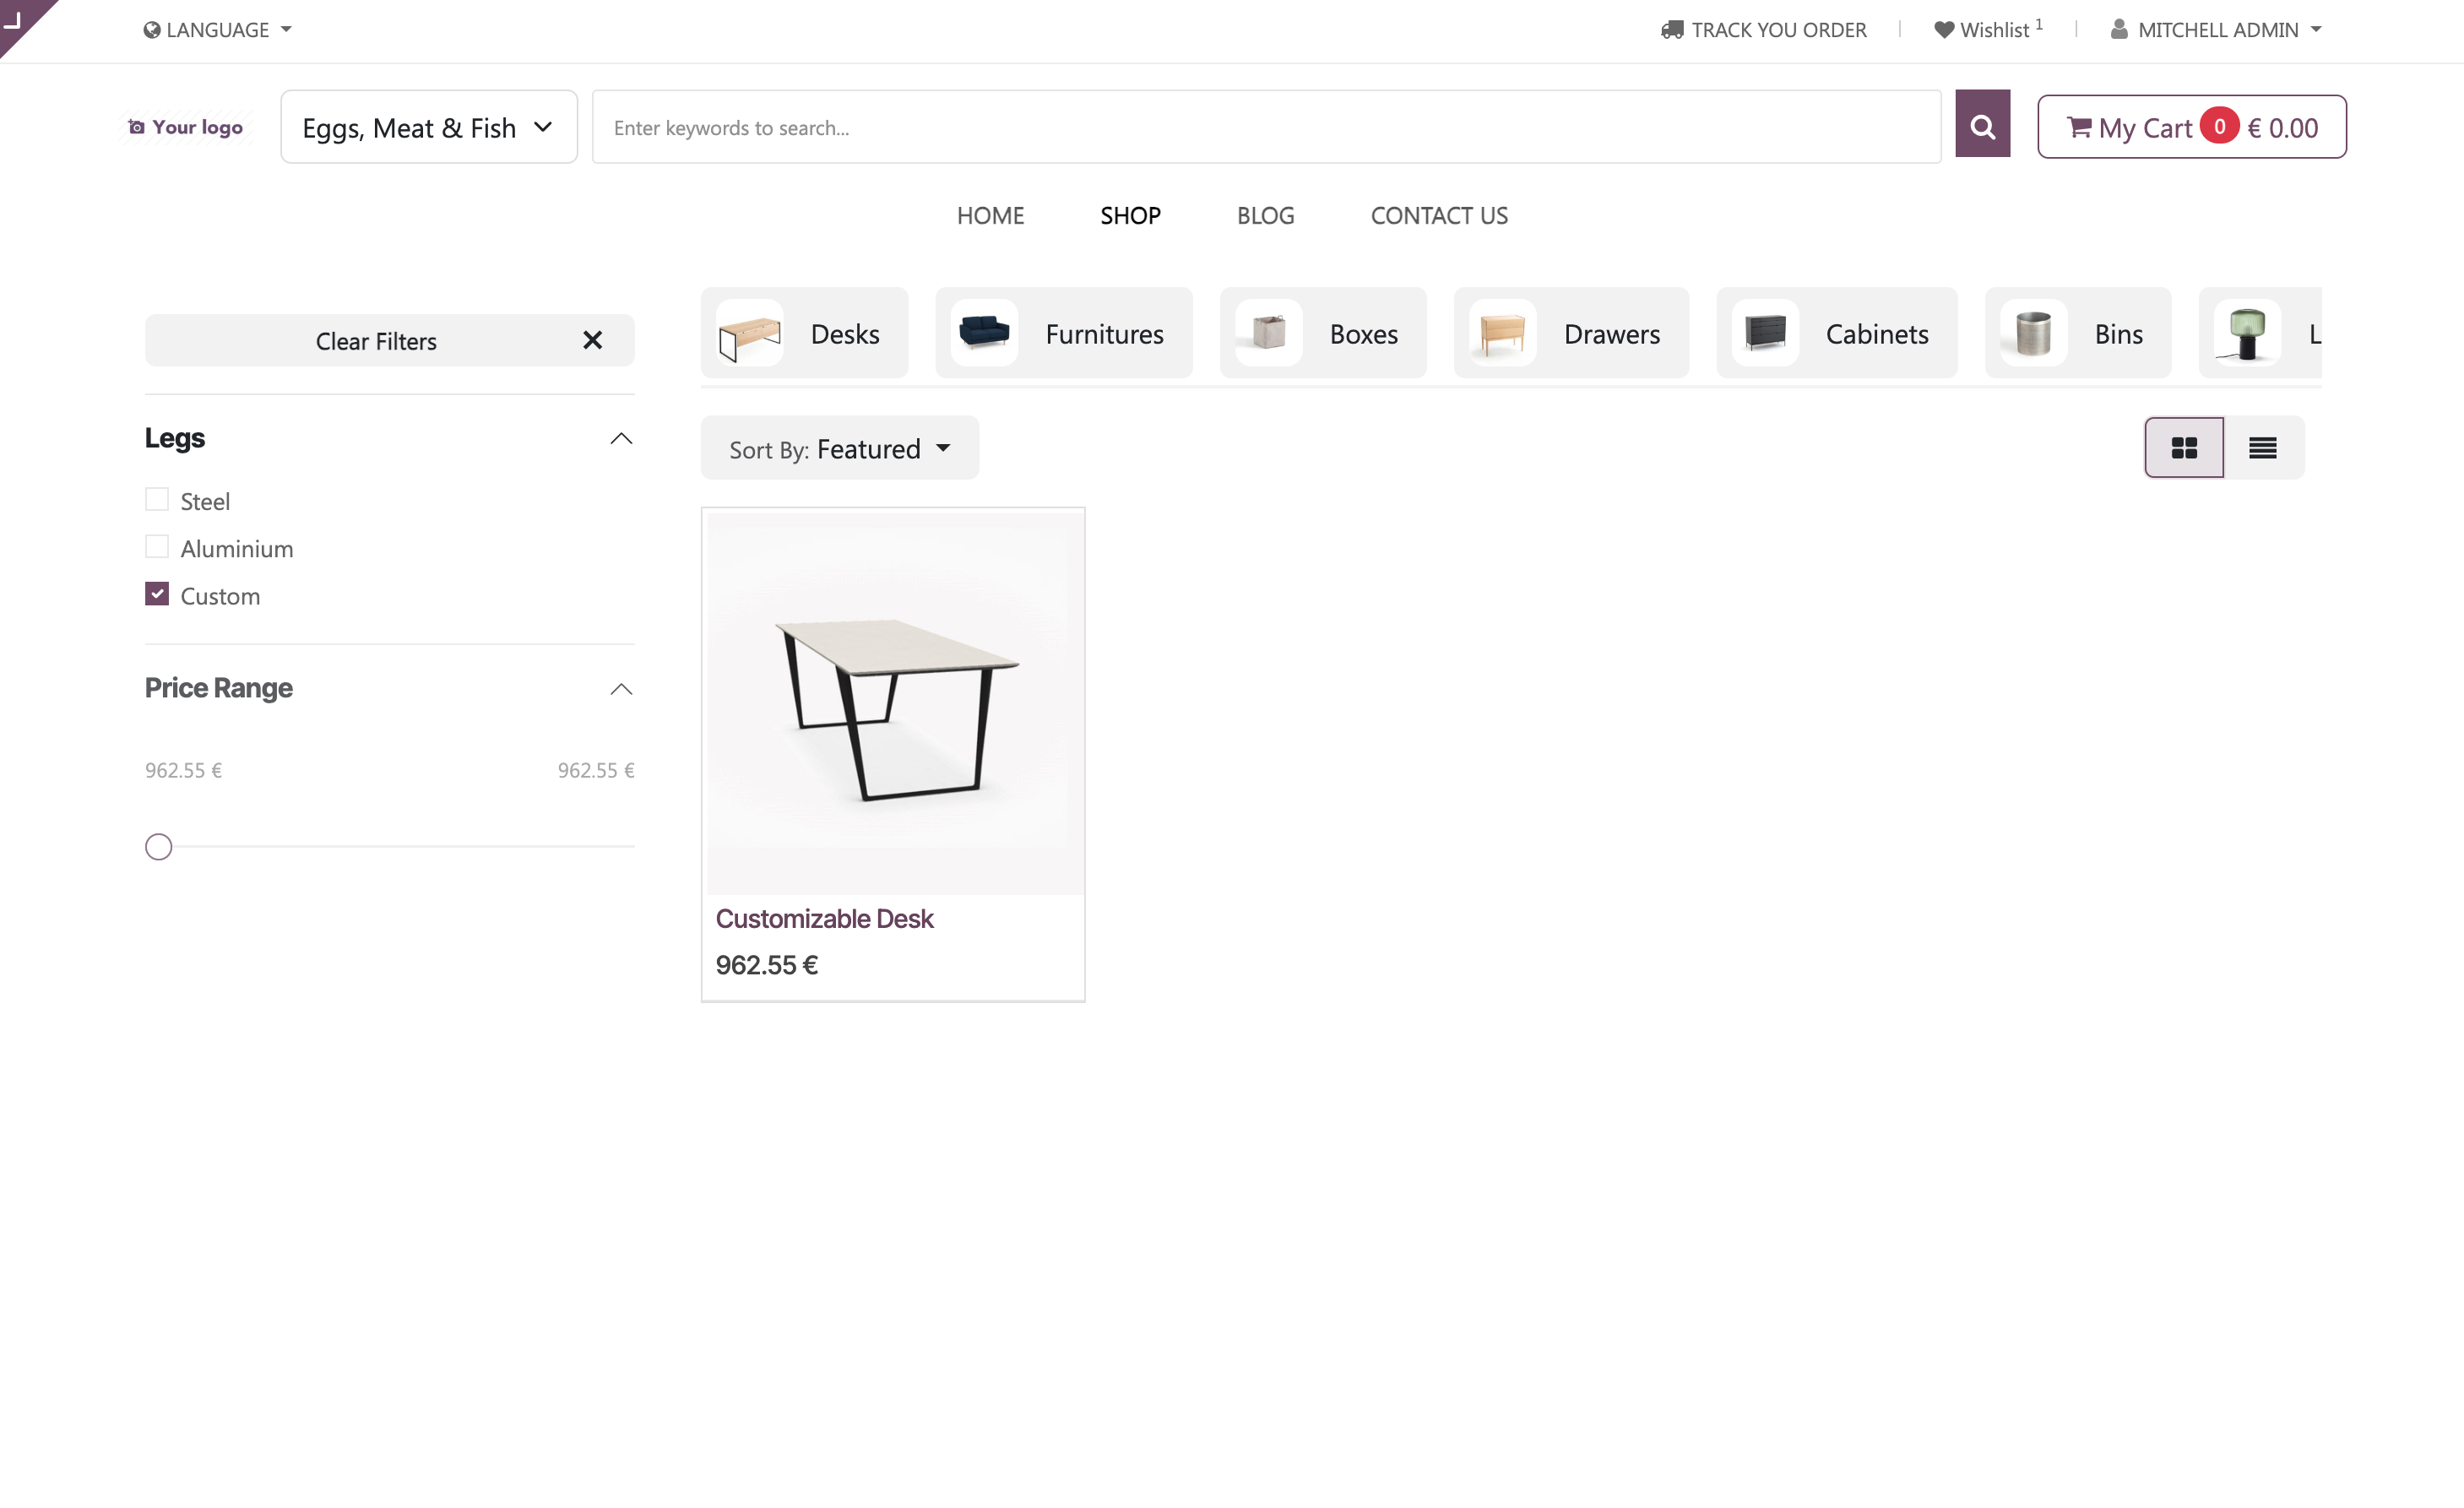The image size is (2464, 1508).
Task: Switch to grid view layout
Action: [2184, 448]
